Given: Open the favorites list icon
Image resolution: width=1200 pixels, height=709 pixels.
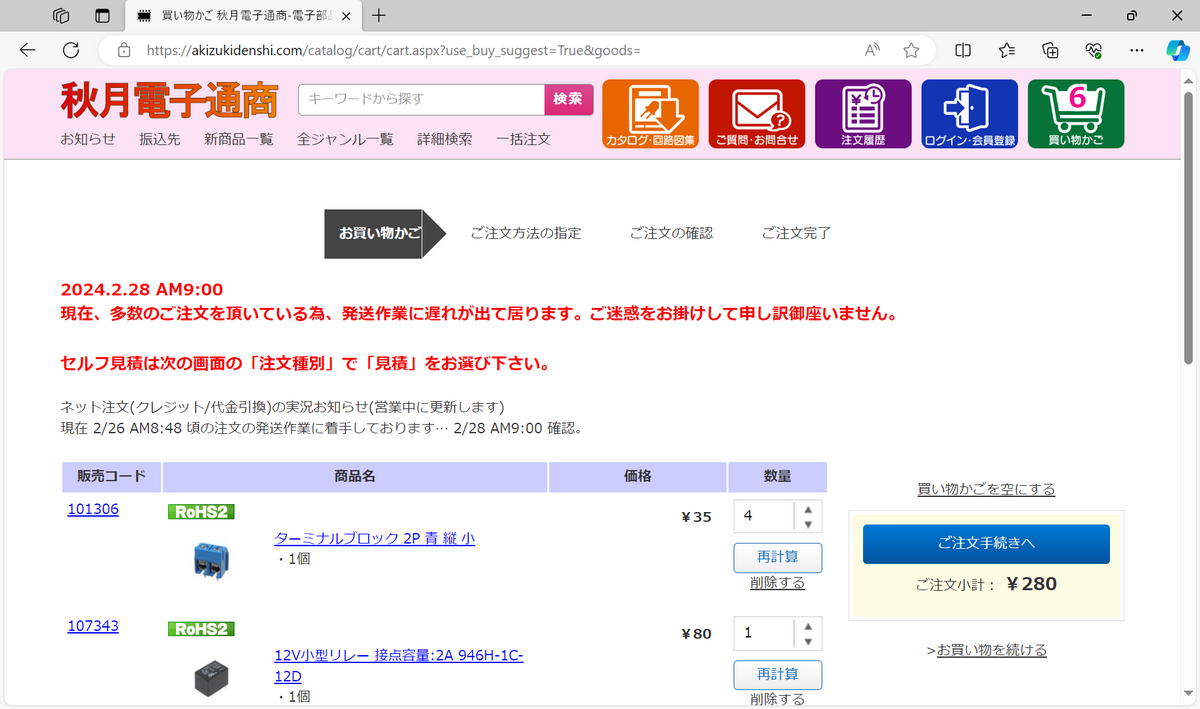Looking at the screenshot, I should (x=1007, y=50).
